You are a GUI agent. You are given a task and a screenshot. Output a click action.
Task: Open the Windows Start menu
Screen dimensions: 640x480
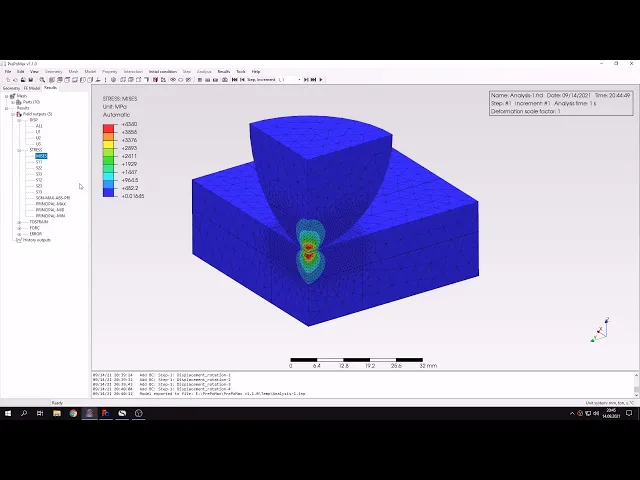(x=8, y=413)
